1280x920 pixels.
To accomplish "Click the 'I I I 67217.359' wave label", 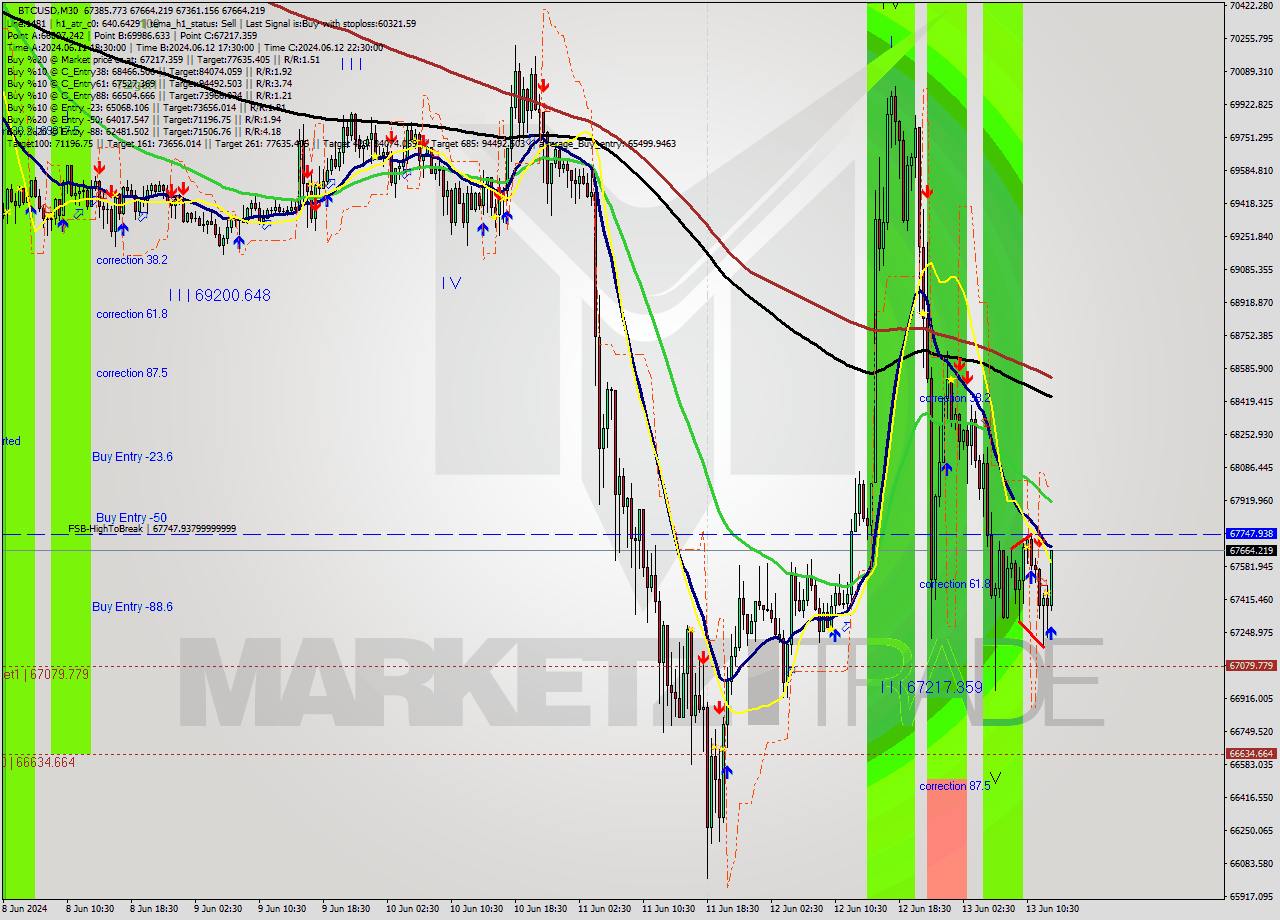I will (x=932, y=687).
